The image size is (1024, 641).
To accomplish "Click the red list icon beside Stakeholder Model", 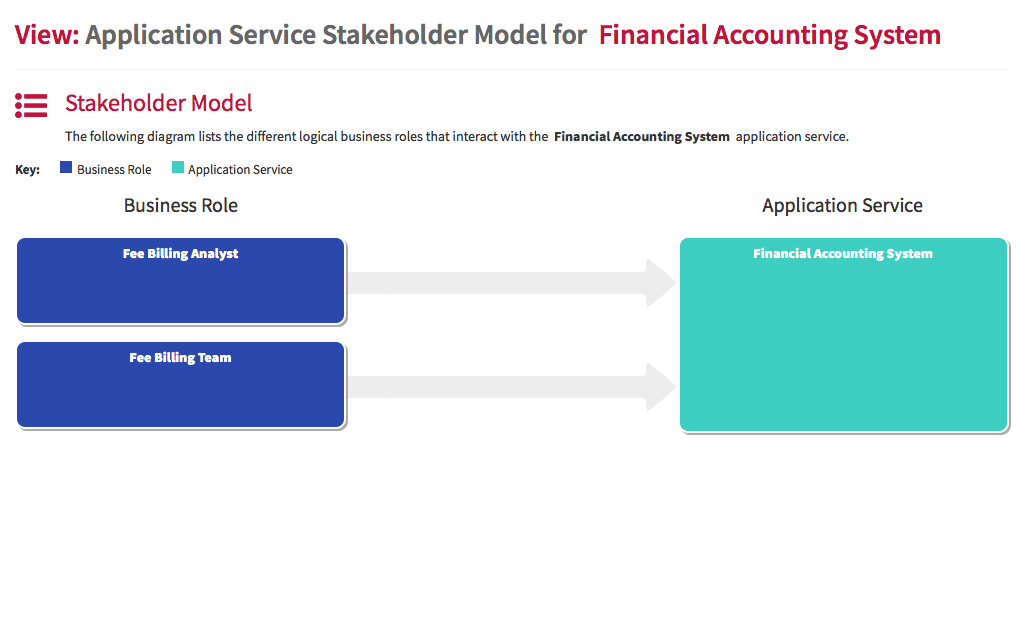I will [x=31, y=105].
